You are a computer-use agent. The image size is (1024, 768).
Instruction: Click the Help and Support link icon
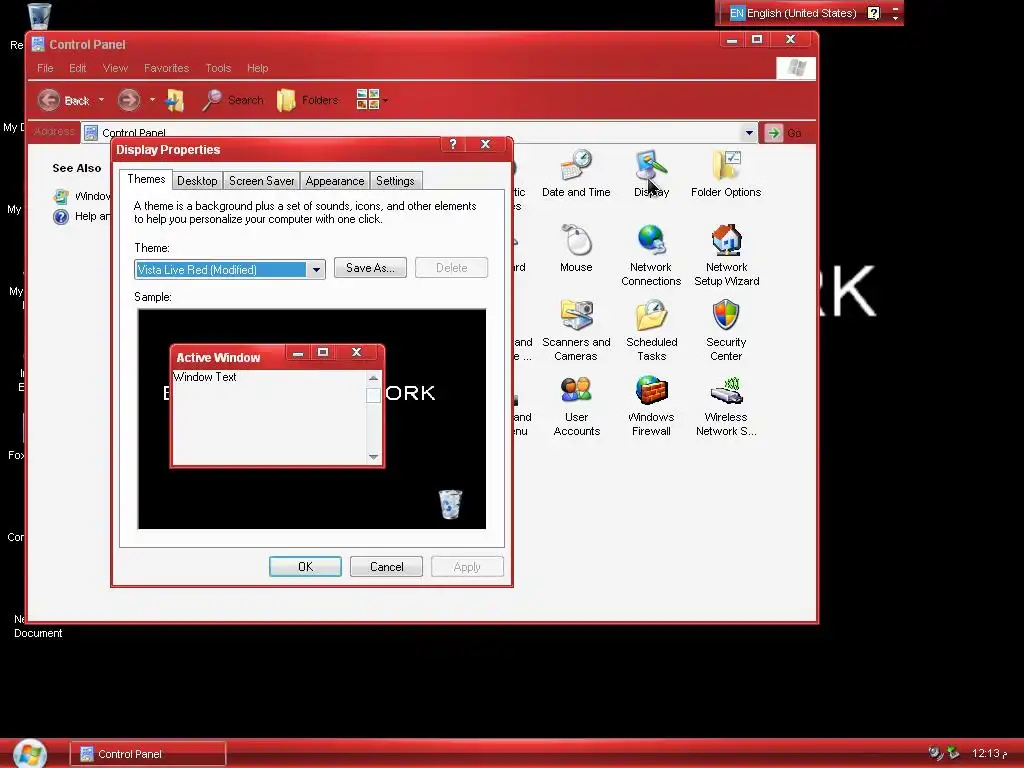[61, 216]
